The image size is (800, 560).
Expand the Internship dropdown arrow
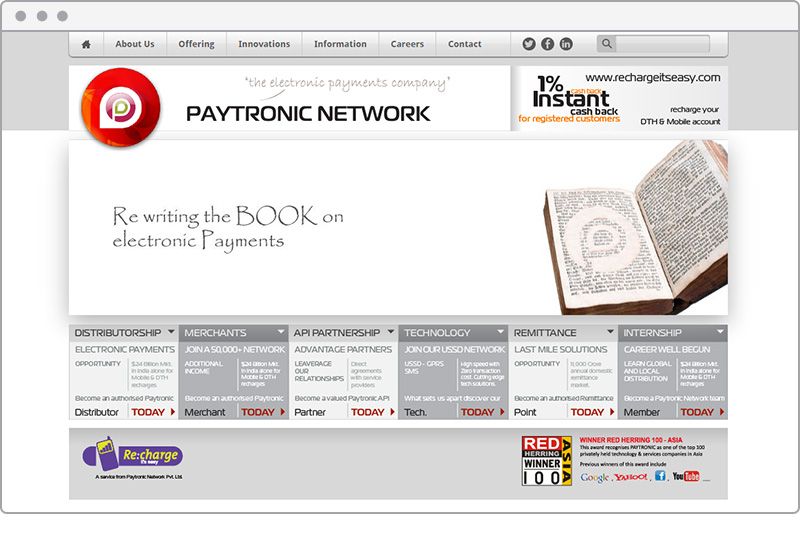tap(720, 332)
